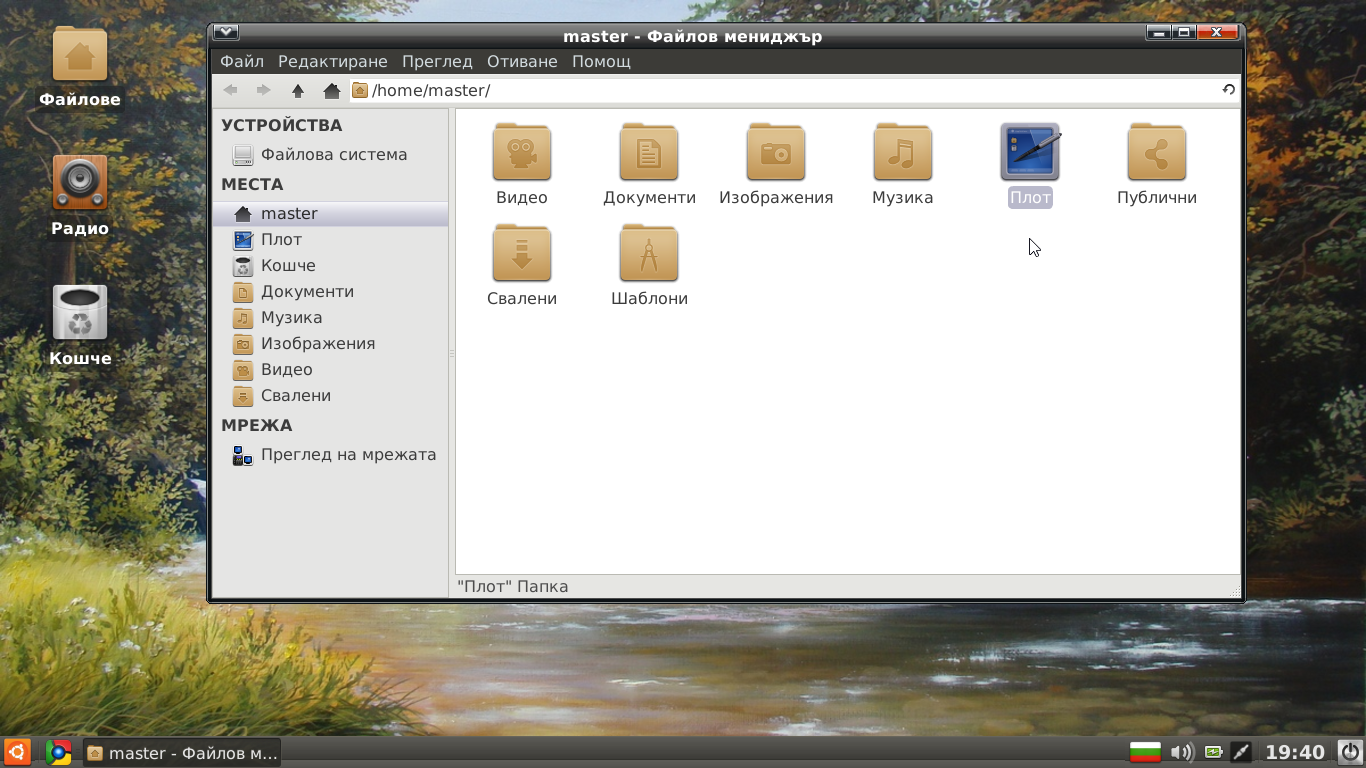The width and height of the screenshot is (1366, 768).
Task: Open Файлова система in sidebar
Action: point(331,155)
